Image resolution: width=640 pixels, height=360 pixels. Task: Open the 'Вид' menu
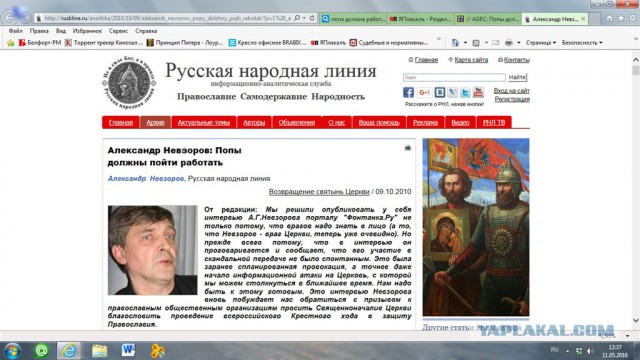61,31
